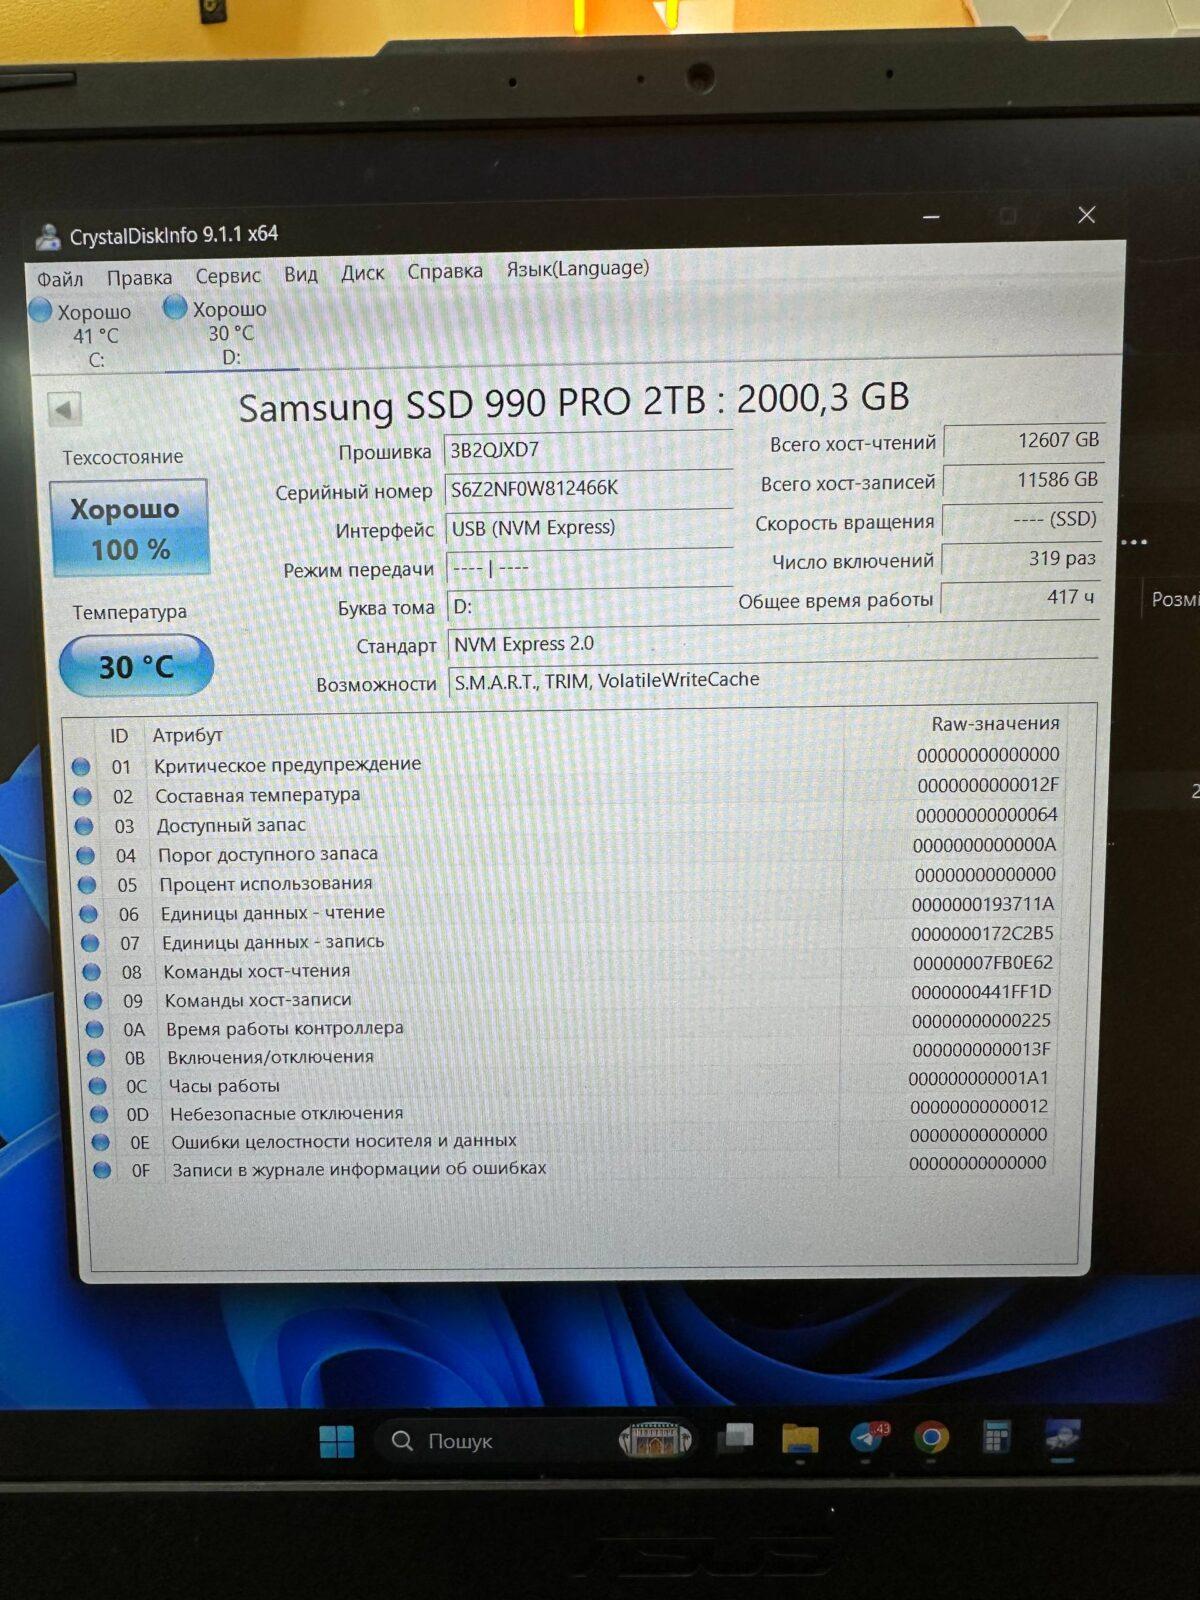Click the status dot for Часы работы
Screen dimensions: 1200x1600
click(98, 1086)
